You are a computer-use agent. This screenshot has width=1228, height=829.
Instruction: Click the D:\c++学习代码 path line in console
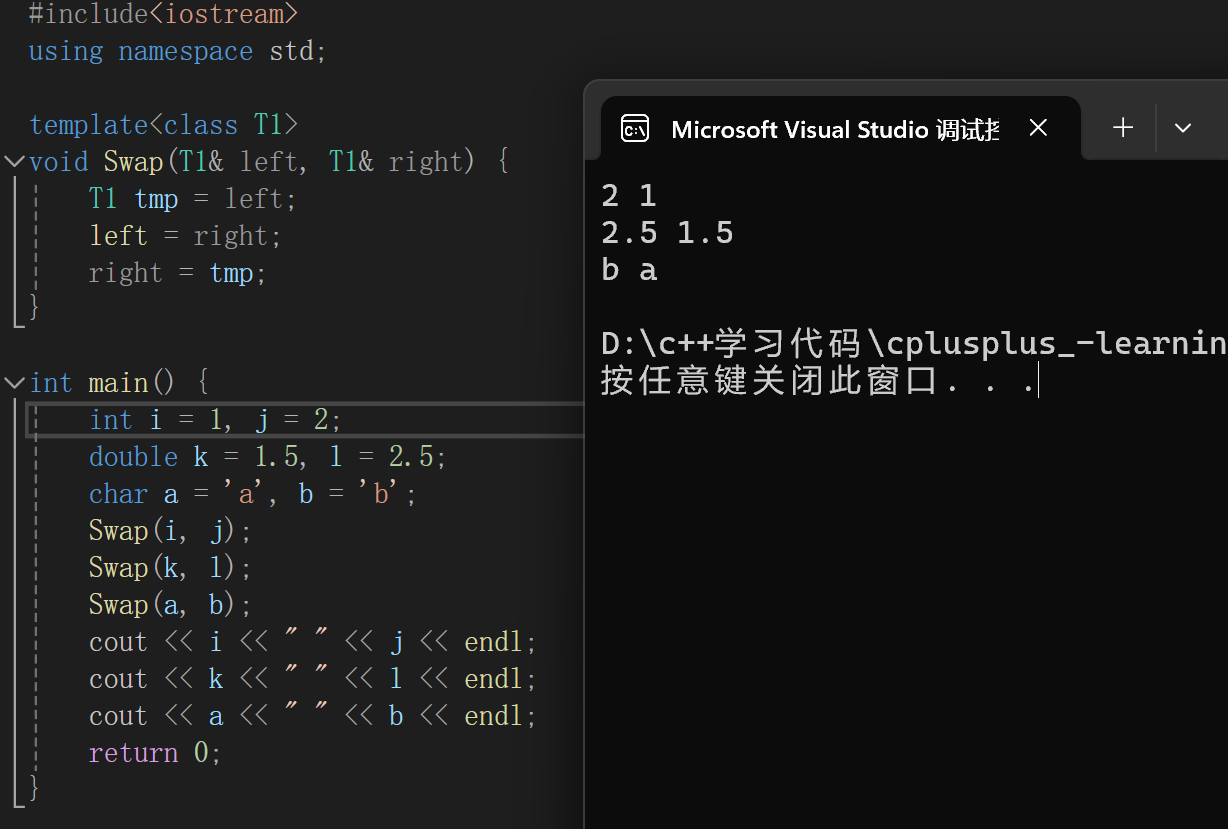(x=914, y=344)
